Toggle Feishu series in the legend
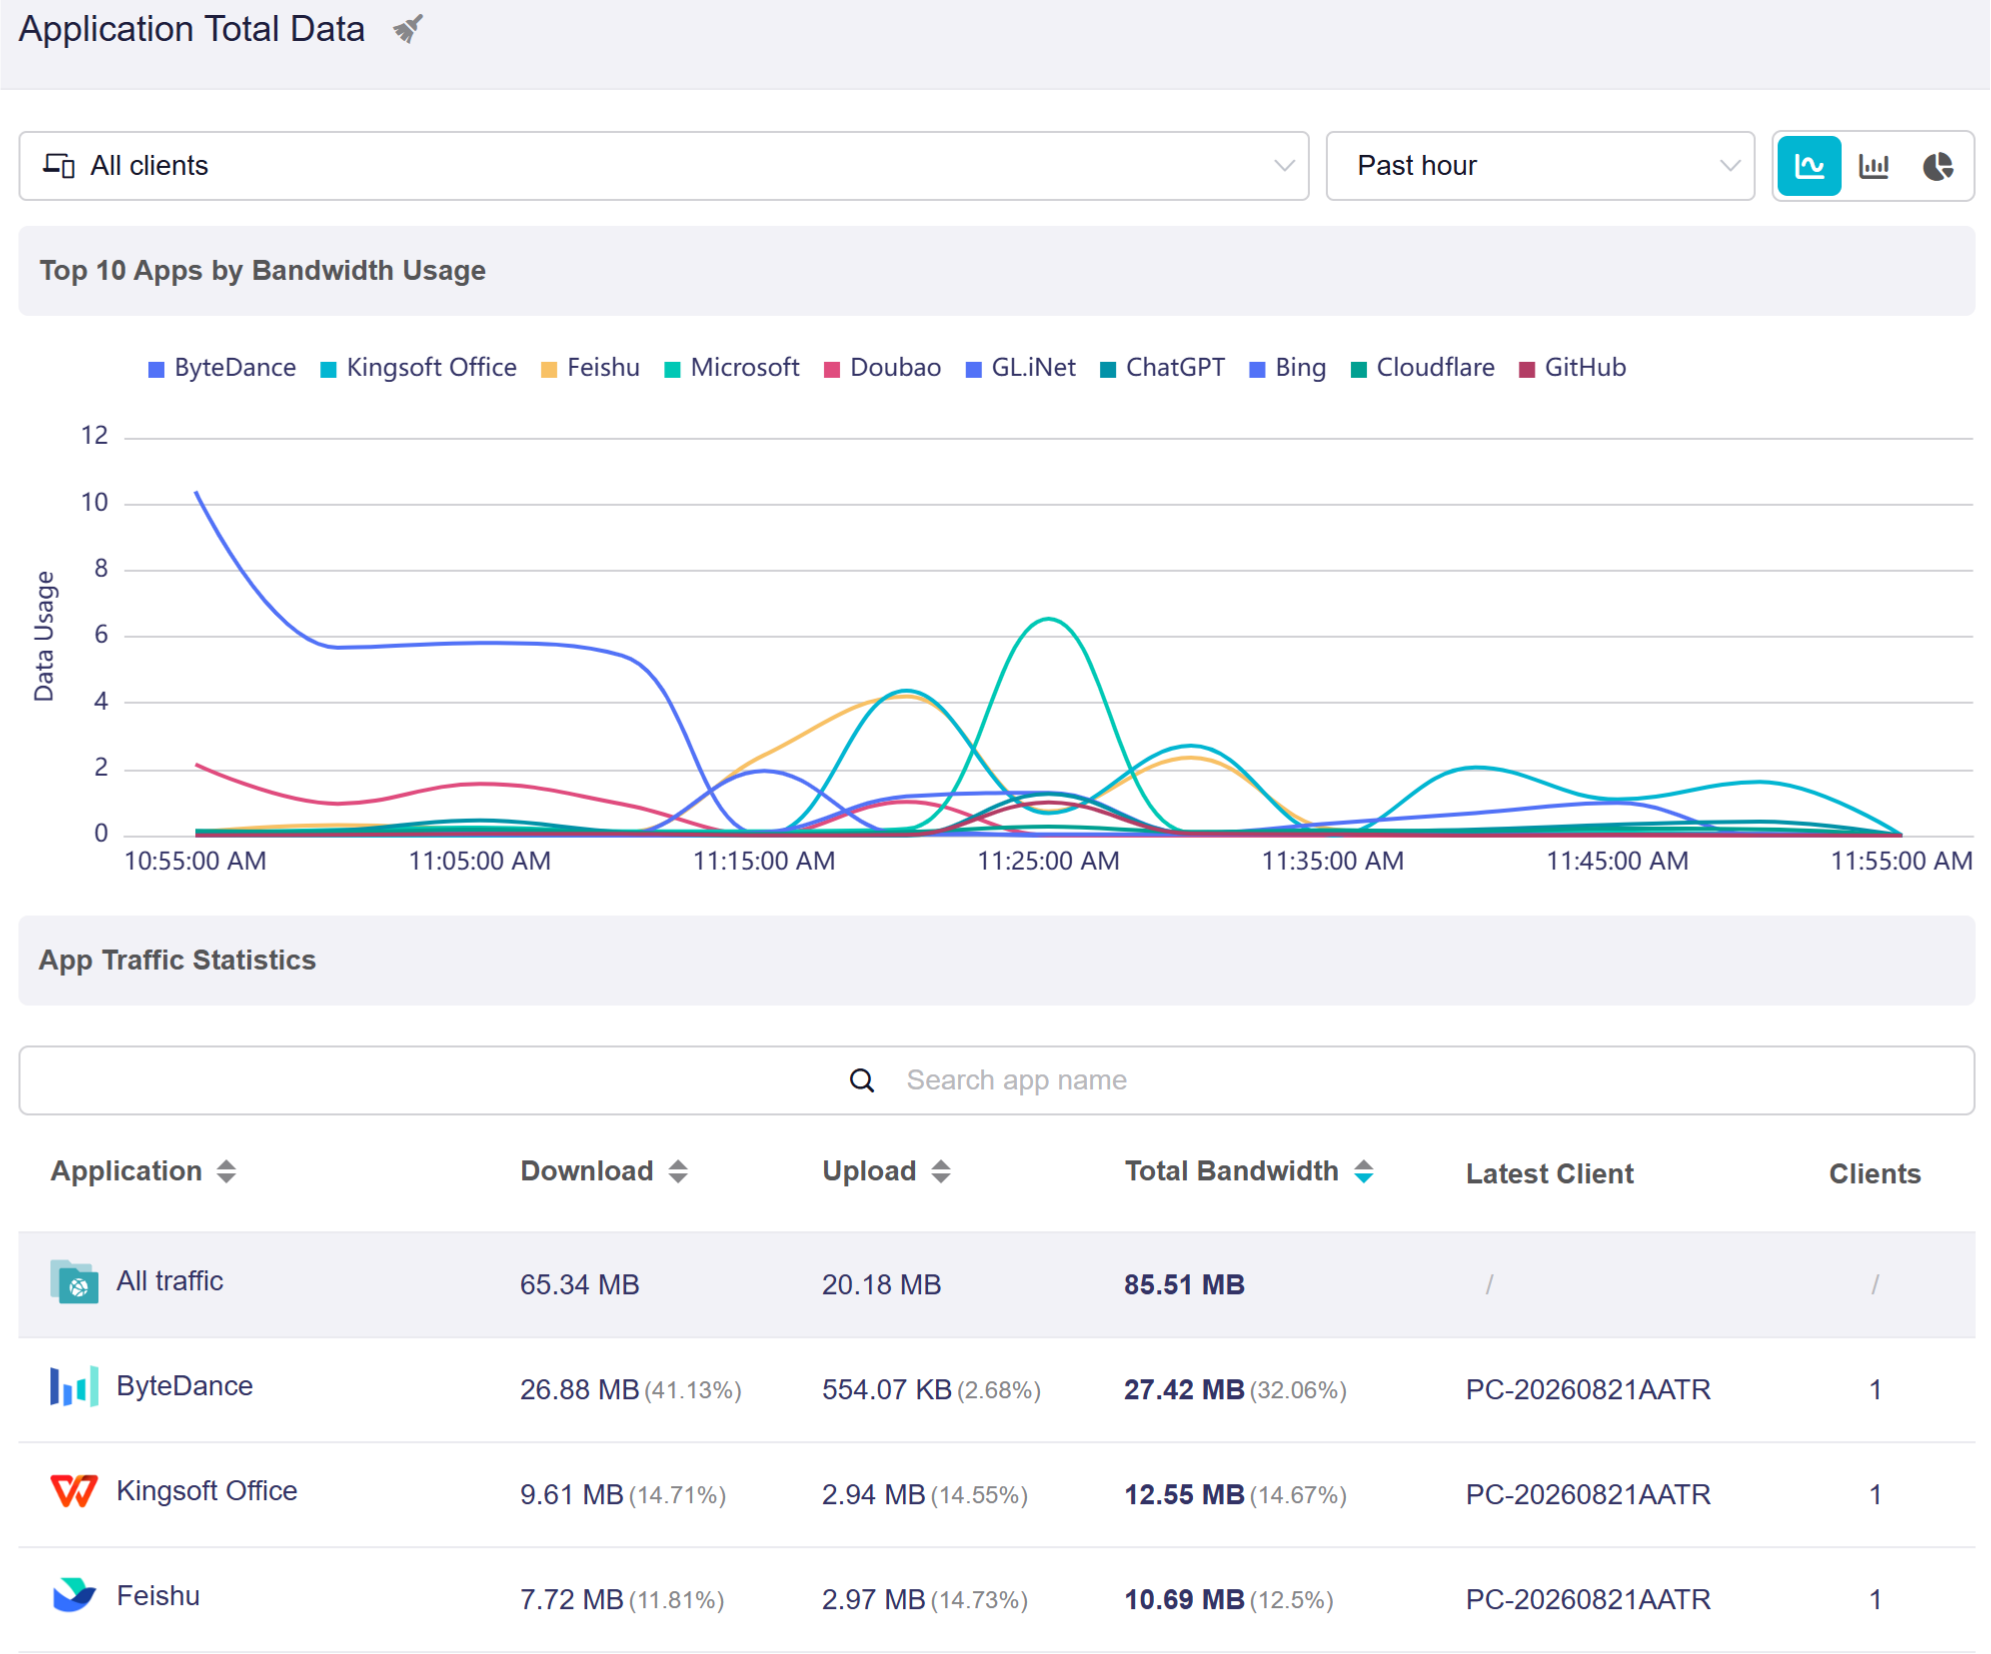The height and width of the screenshot is (1654, 1991). pos(590,368)
